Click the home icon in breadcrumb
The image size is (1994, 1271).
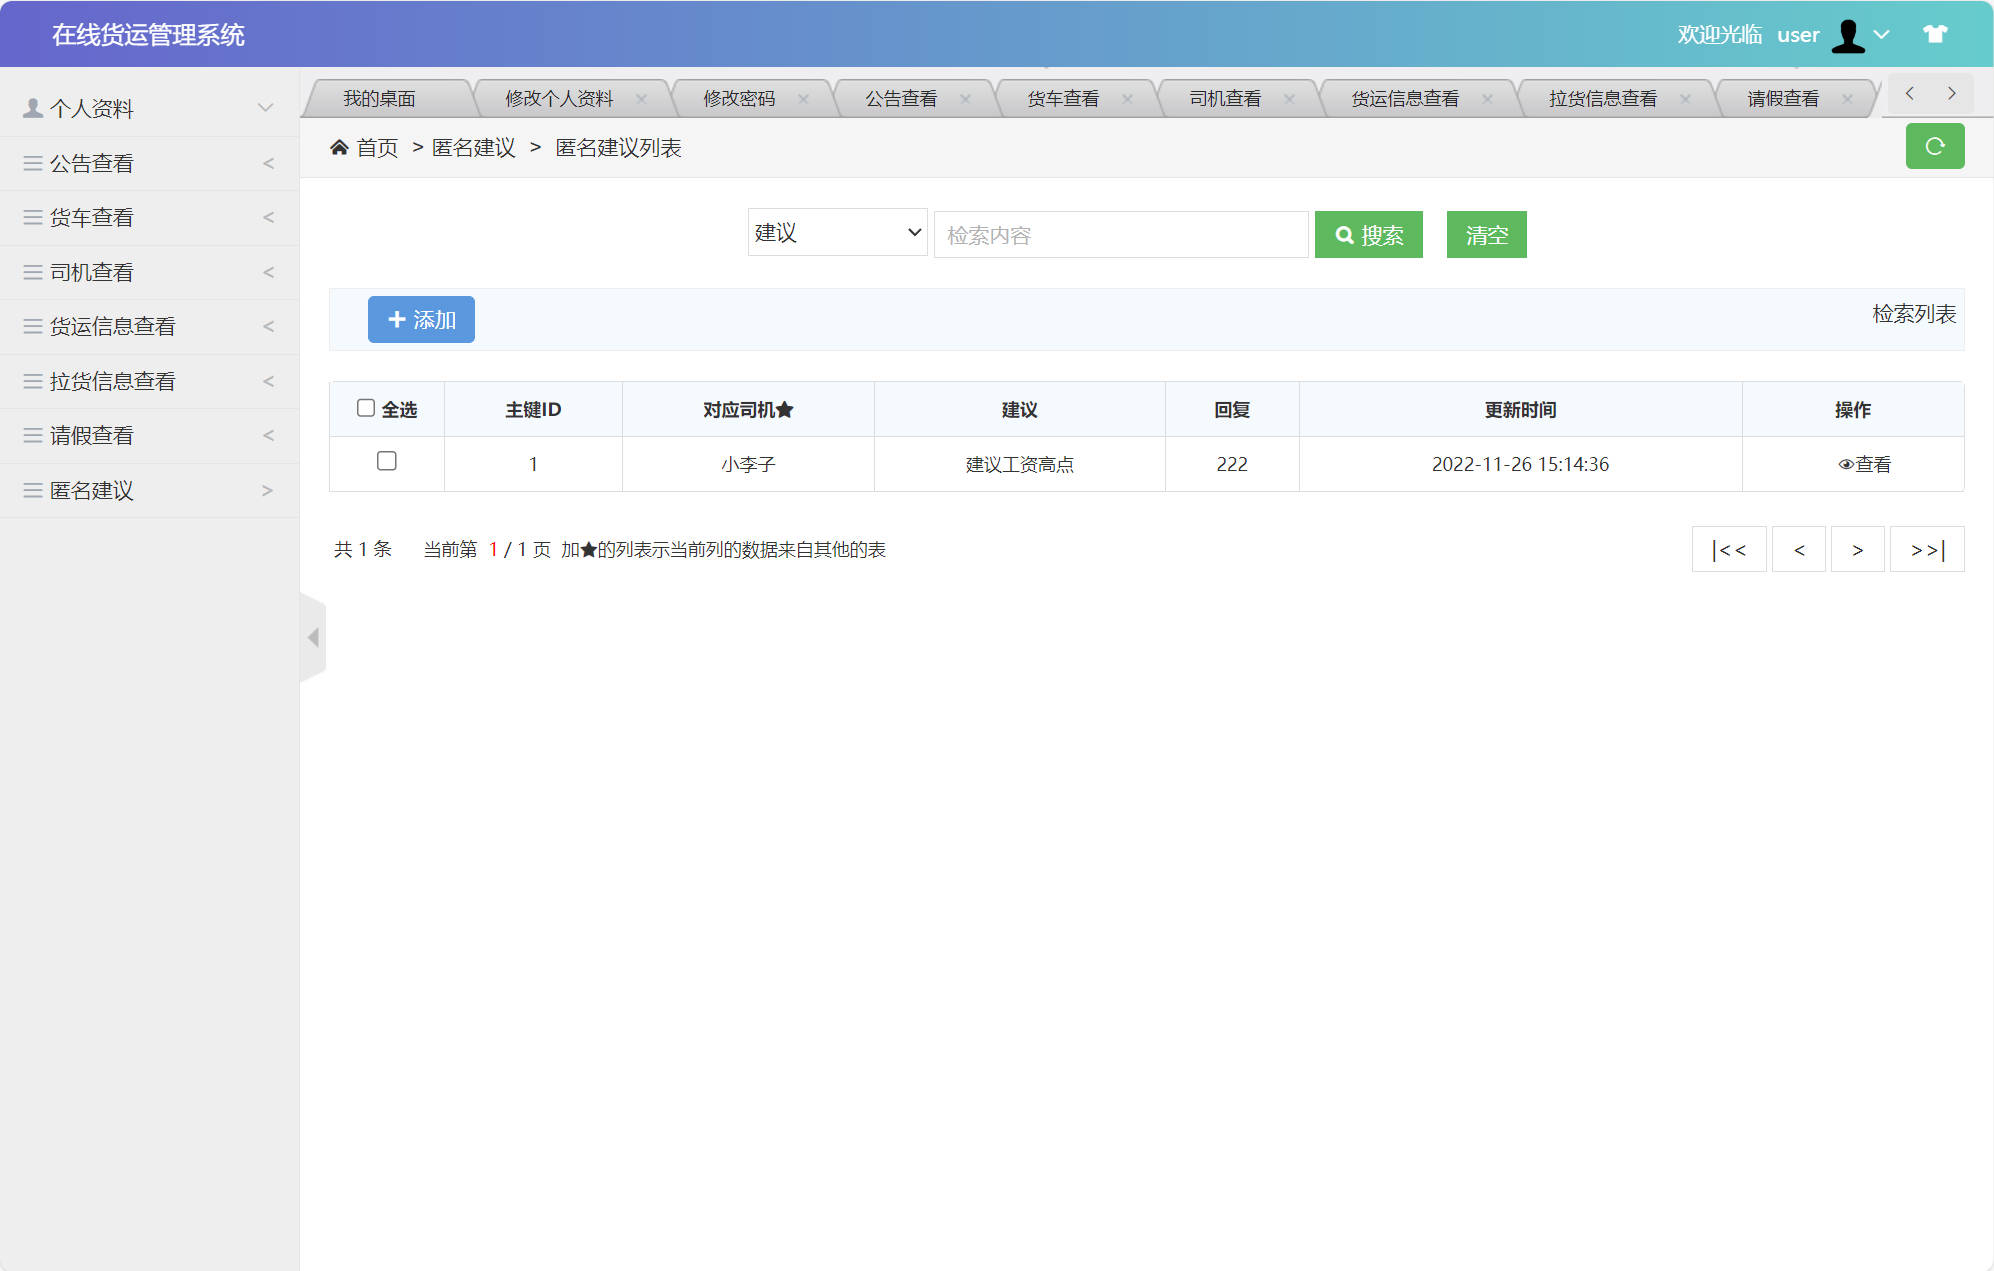(340, 146)
